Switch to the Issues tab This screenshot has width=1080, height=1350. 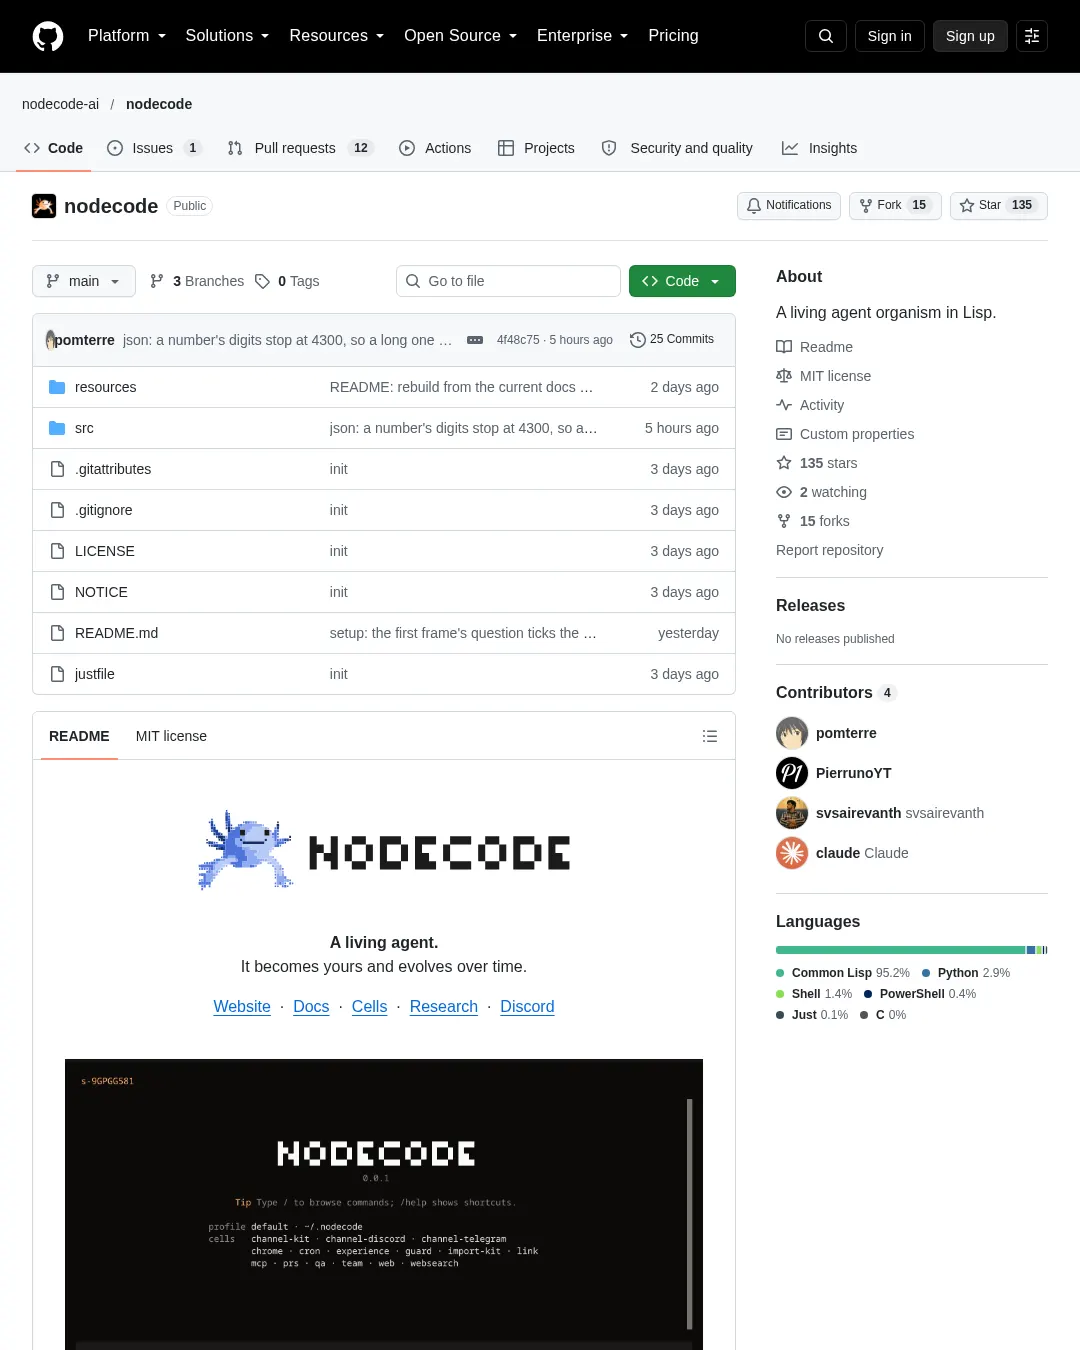tap(155, 148)
